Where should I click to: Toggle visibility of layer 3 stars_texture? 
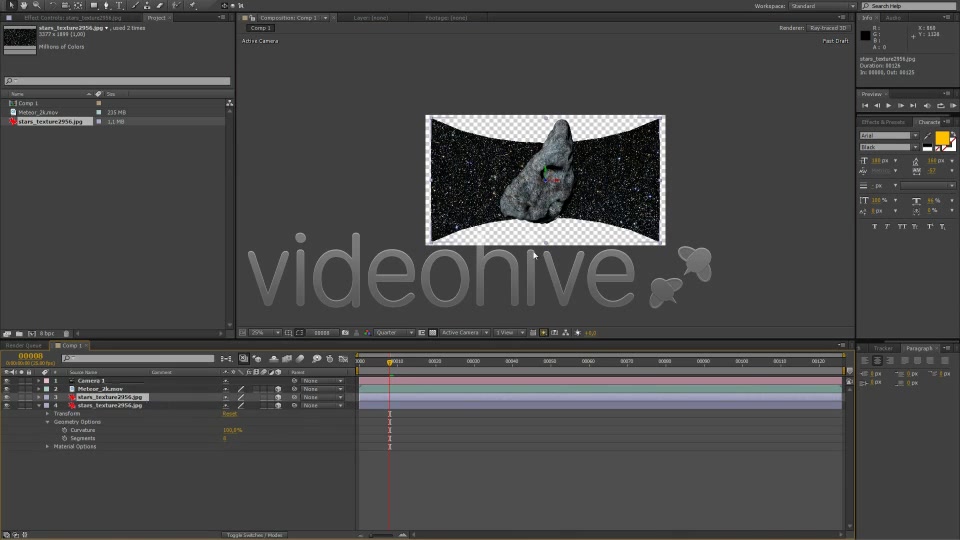7,397
